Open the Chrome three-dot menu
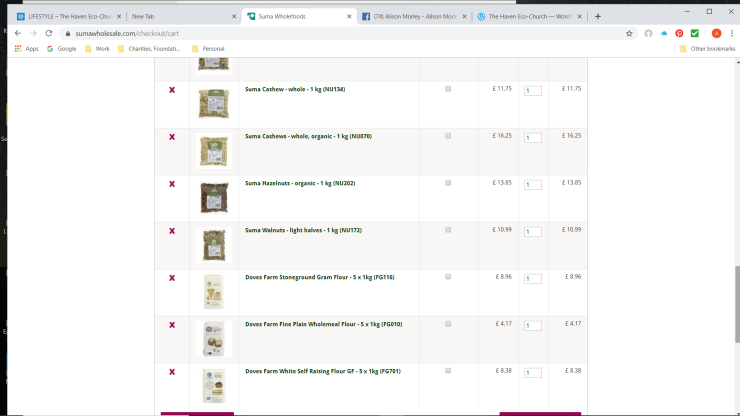 [x=730, y=33]
